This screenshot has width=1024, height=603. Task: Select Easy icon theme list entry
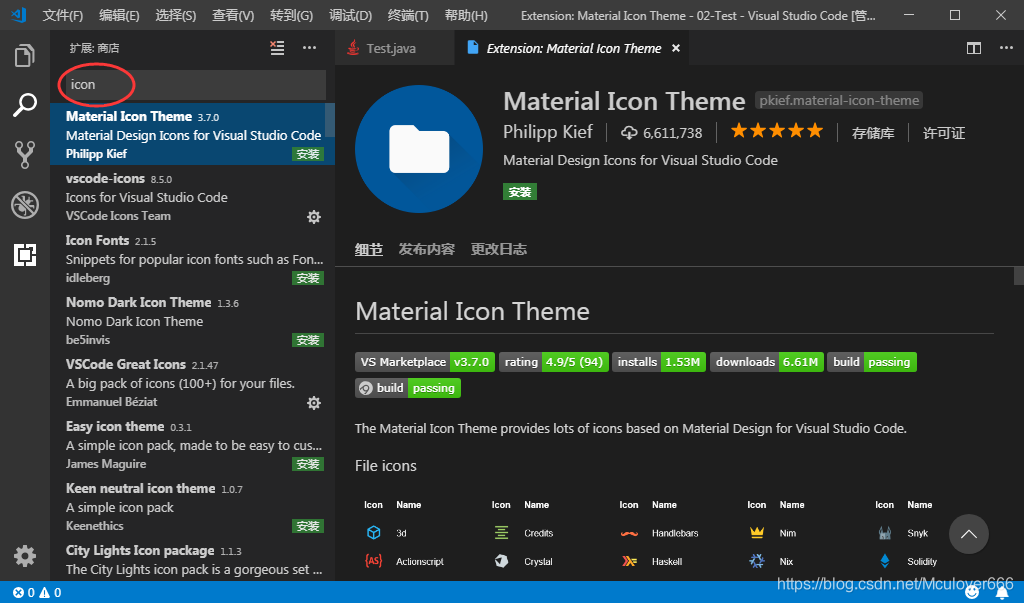[x=192, y=444]
